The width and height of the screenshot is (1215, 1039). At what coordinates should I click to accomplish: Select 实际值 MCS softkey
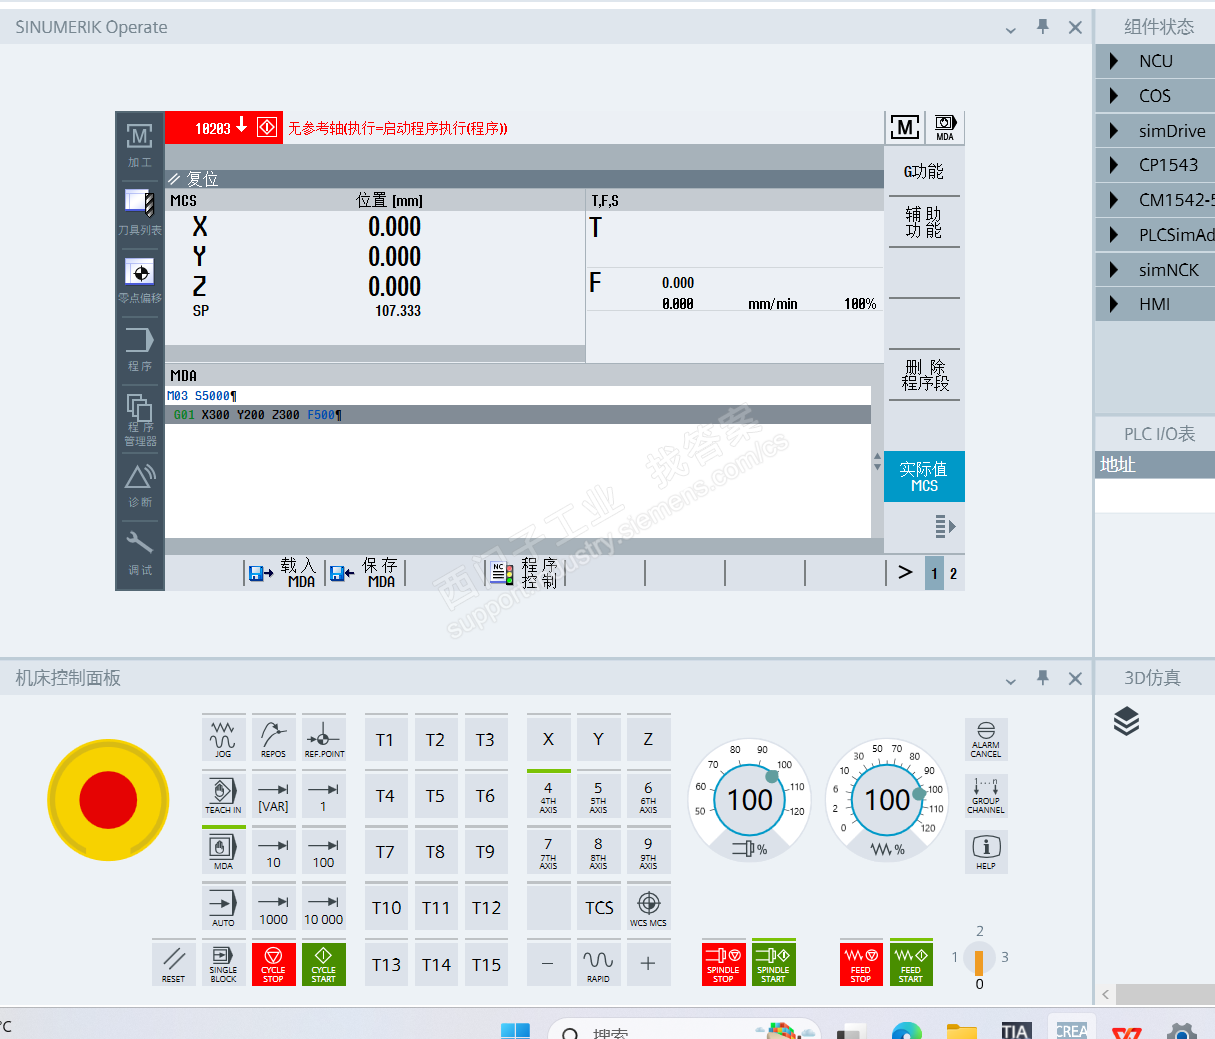[924, 476]
